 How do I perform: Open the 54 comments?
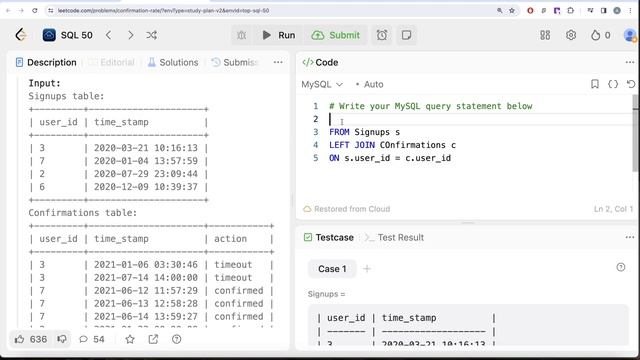[92, 339]
